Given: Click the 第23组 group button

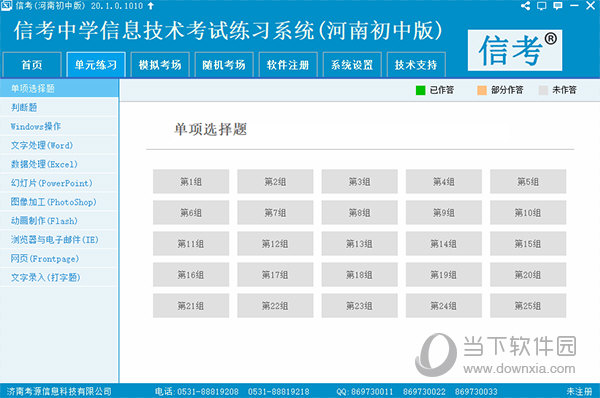Looking at the screenshot, I should point(359,305).
